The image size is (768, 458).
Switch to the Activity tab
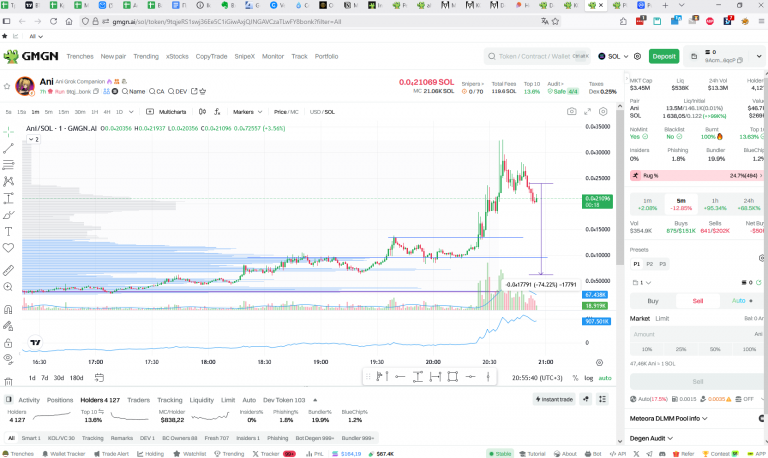(29, 400)
